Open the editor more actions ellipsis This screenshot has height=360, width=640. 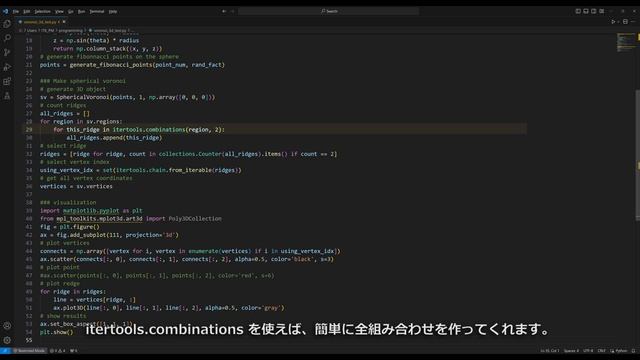point(633,22)
